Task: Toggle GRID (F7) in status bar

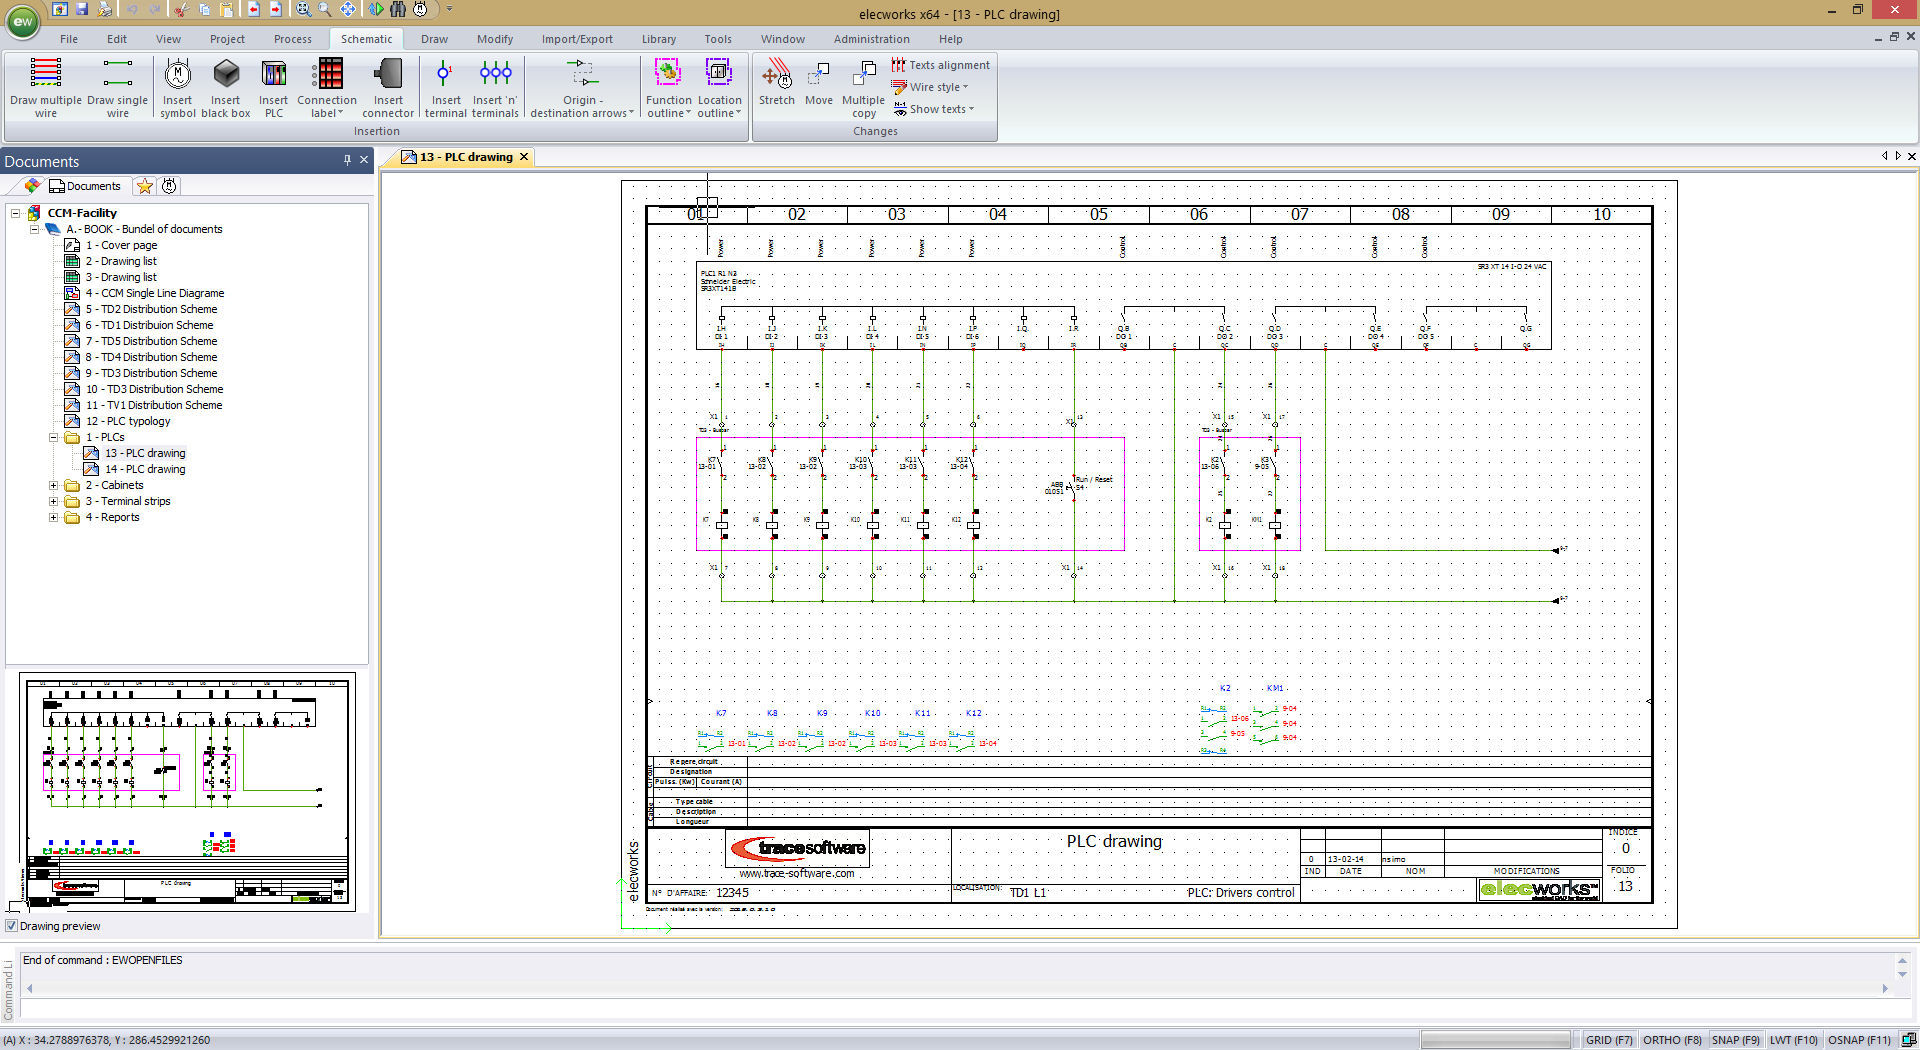Action: tap(1608, 1040)
